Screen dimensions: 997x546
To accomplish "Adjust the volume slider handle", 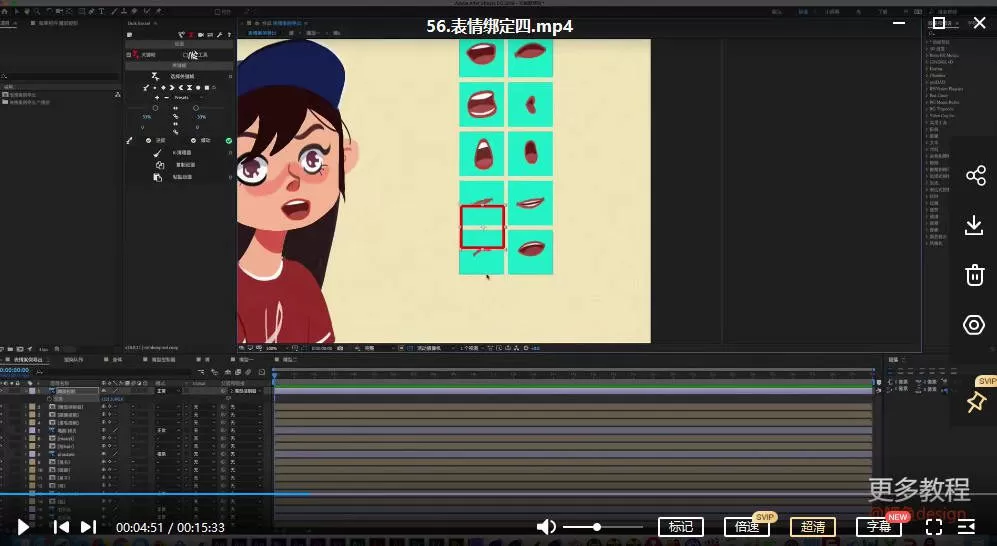I will 597,526.
